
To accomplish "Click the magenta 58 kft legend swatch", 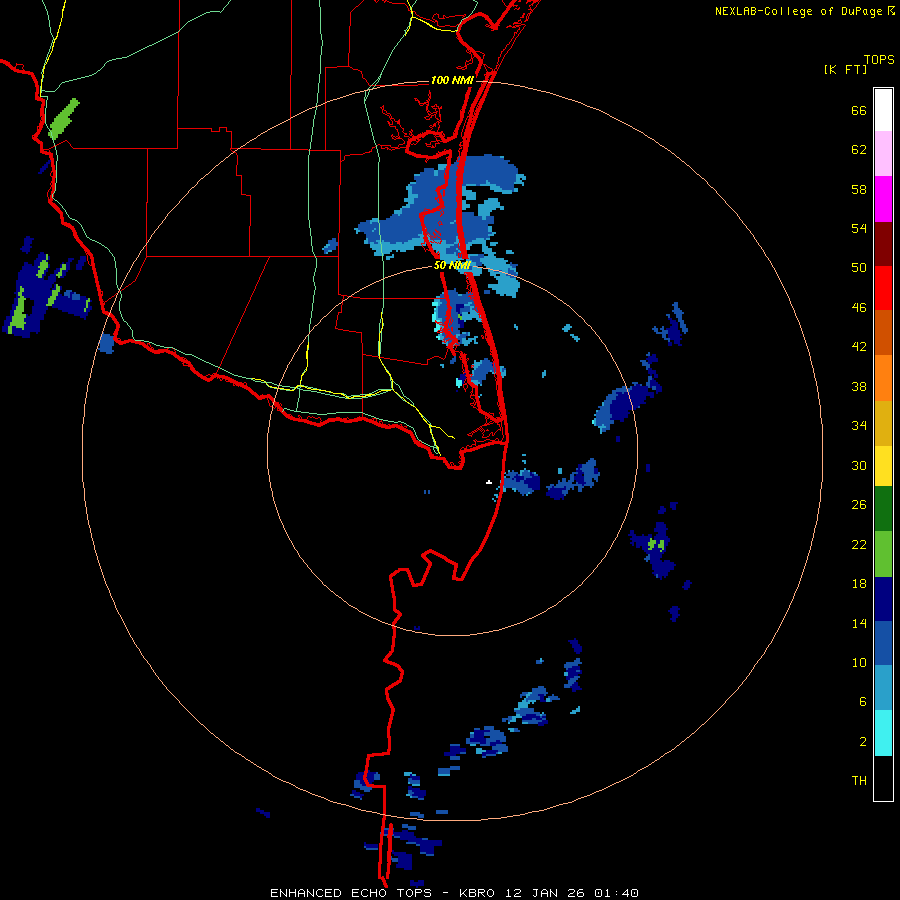I will pyautogui.click(x=883, y=199).
